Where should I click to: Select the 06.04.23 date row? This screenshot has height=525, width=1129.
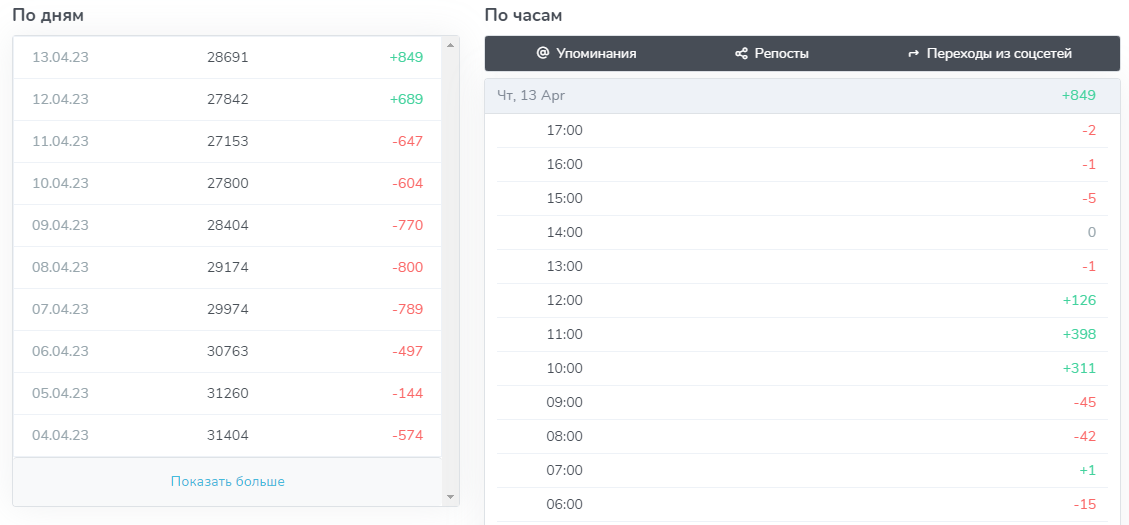click(228, 351)
